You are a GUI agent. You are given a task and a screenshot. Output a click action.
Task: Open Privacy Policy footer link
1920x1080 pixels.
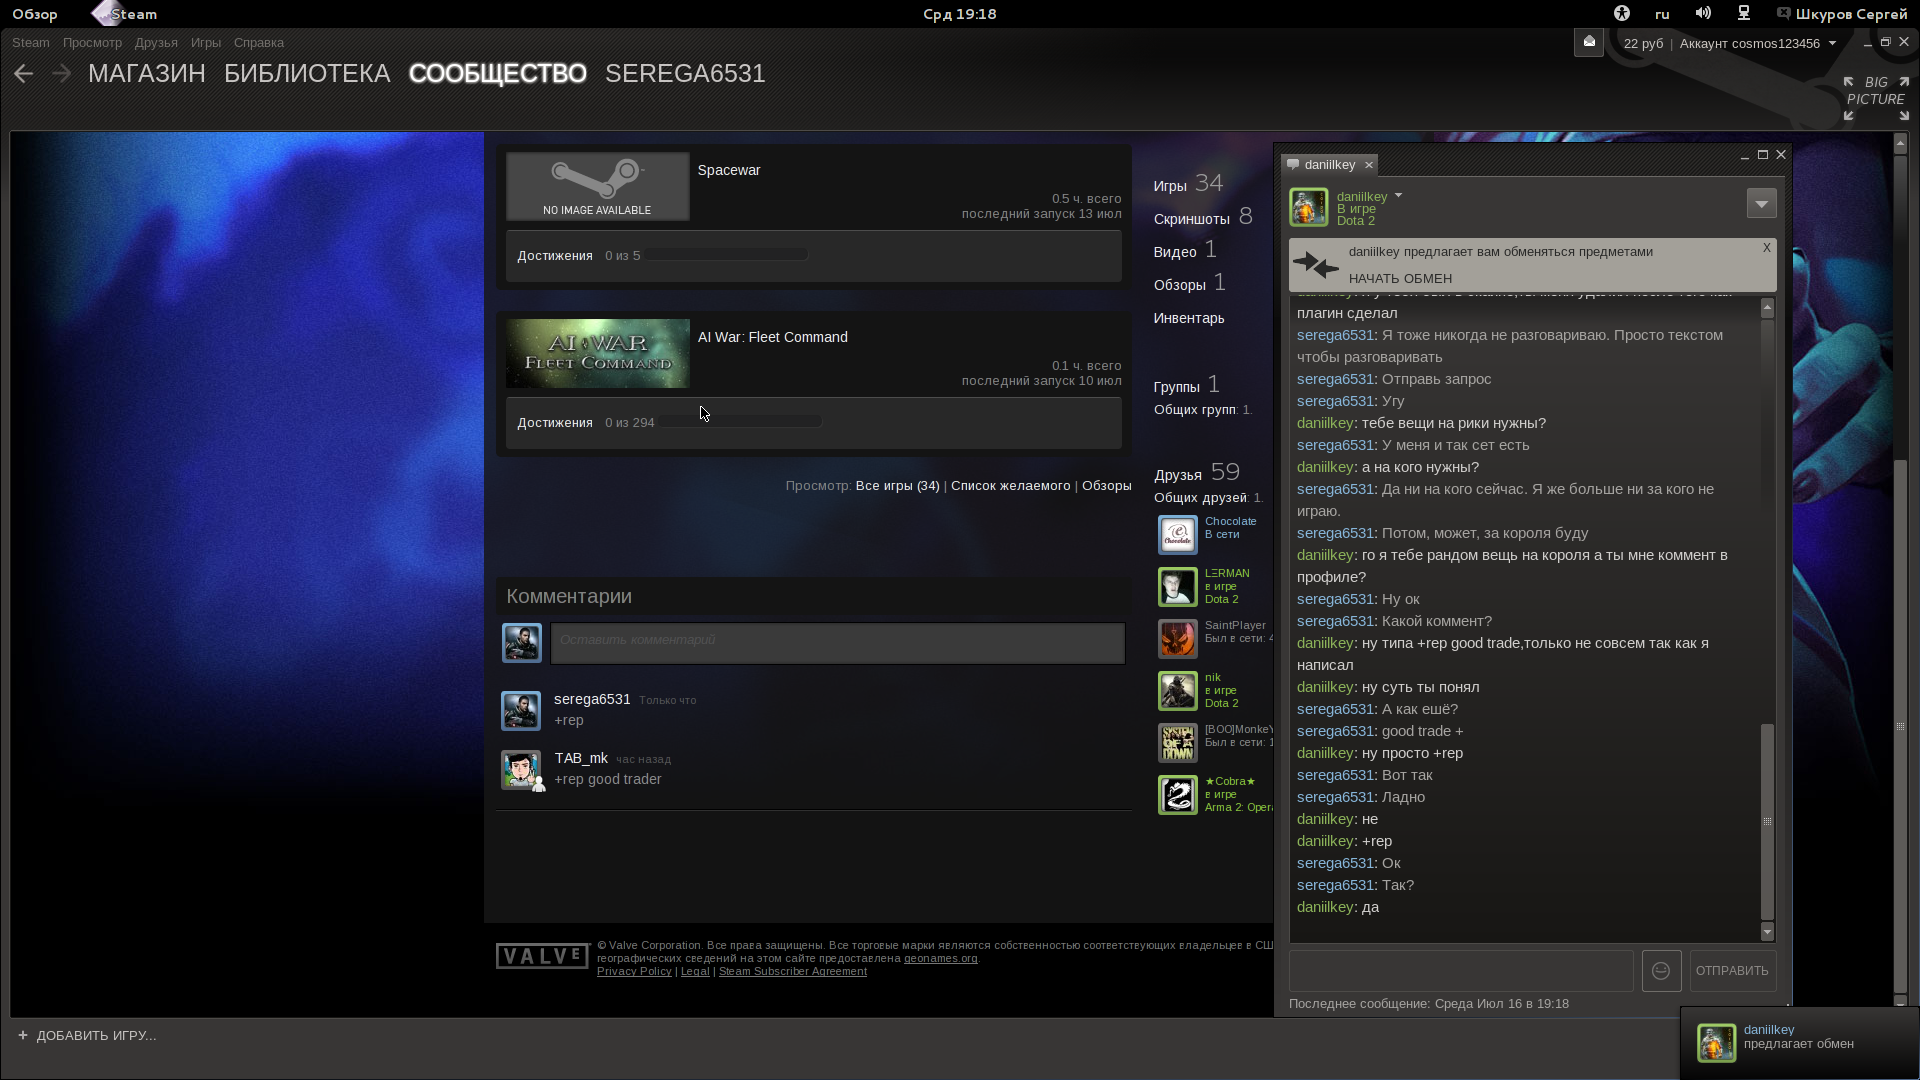click(x=634, y=972)
